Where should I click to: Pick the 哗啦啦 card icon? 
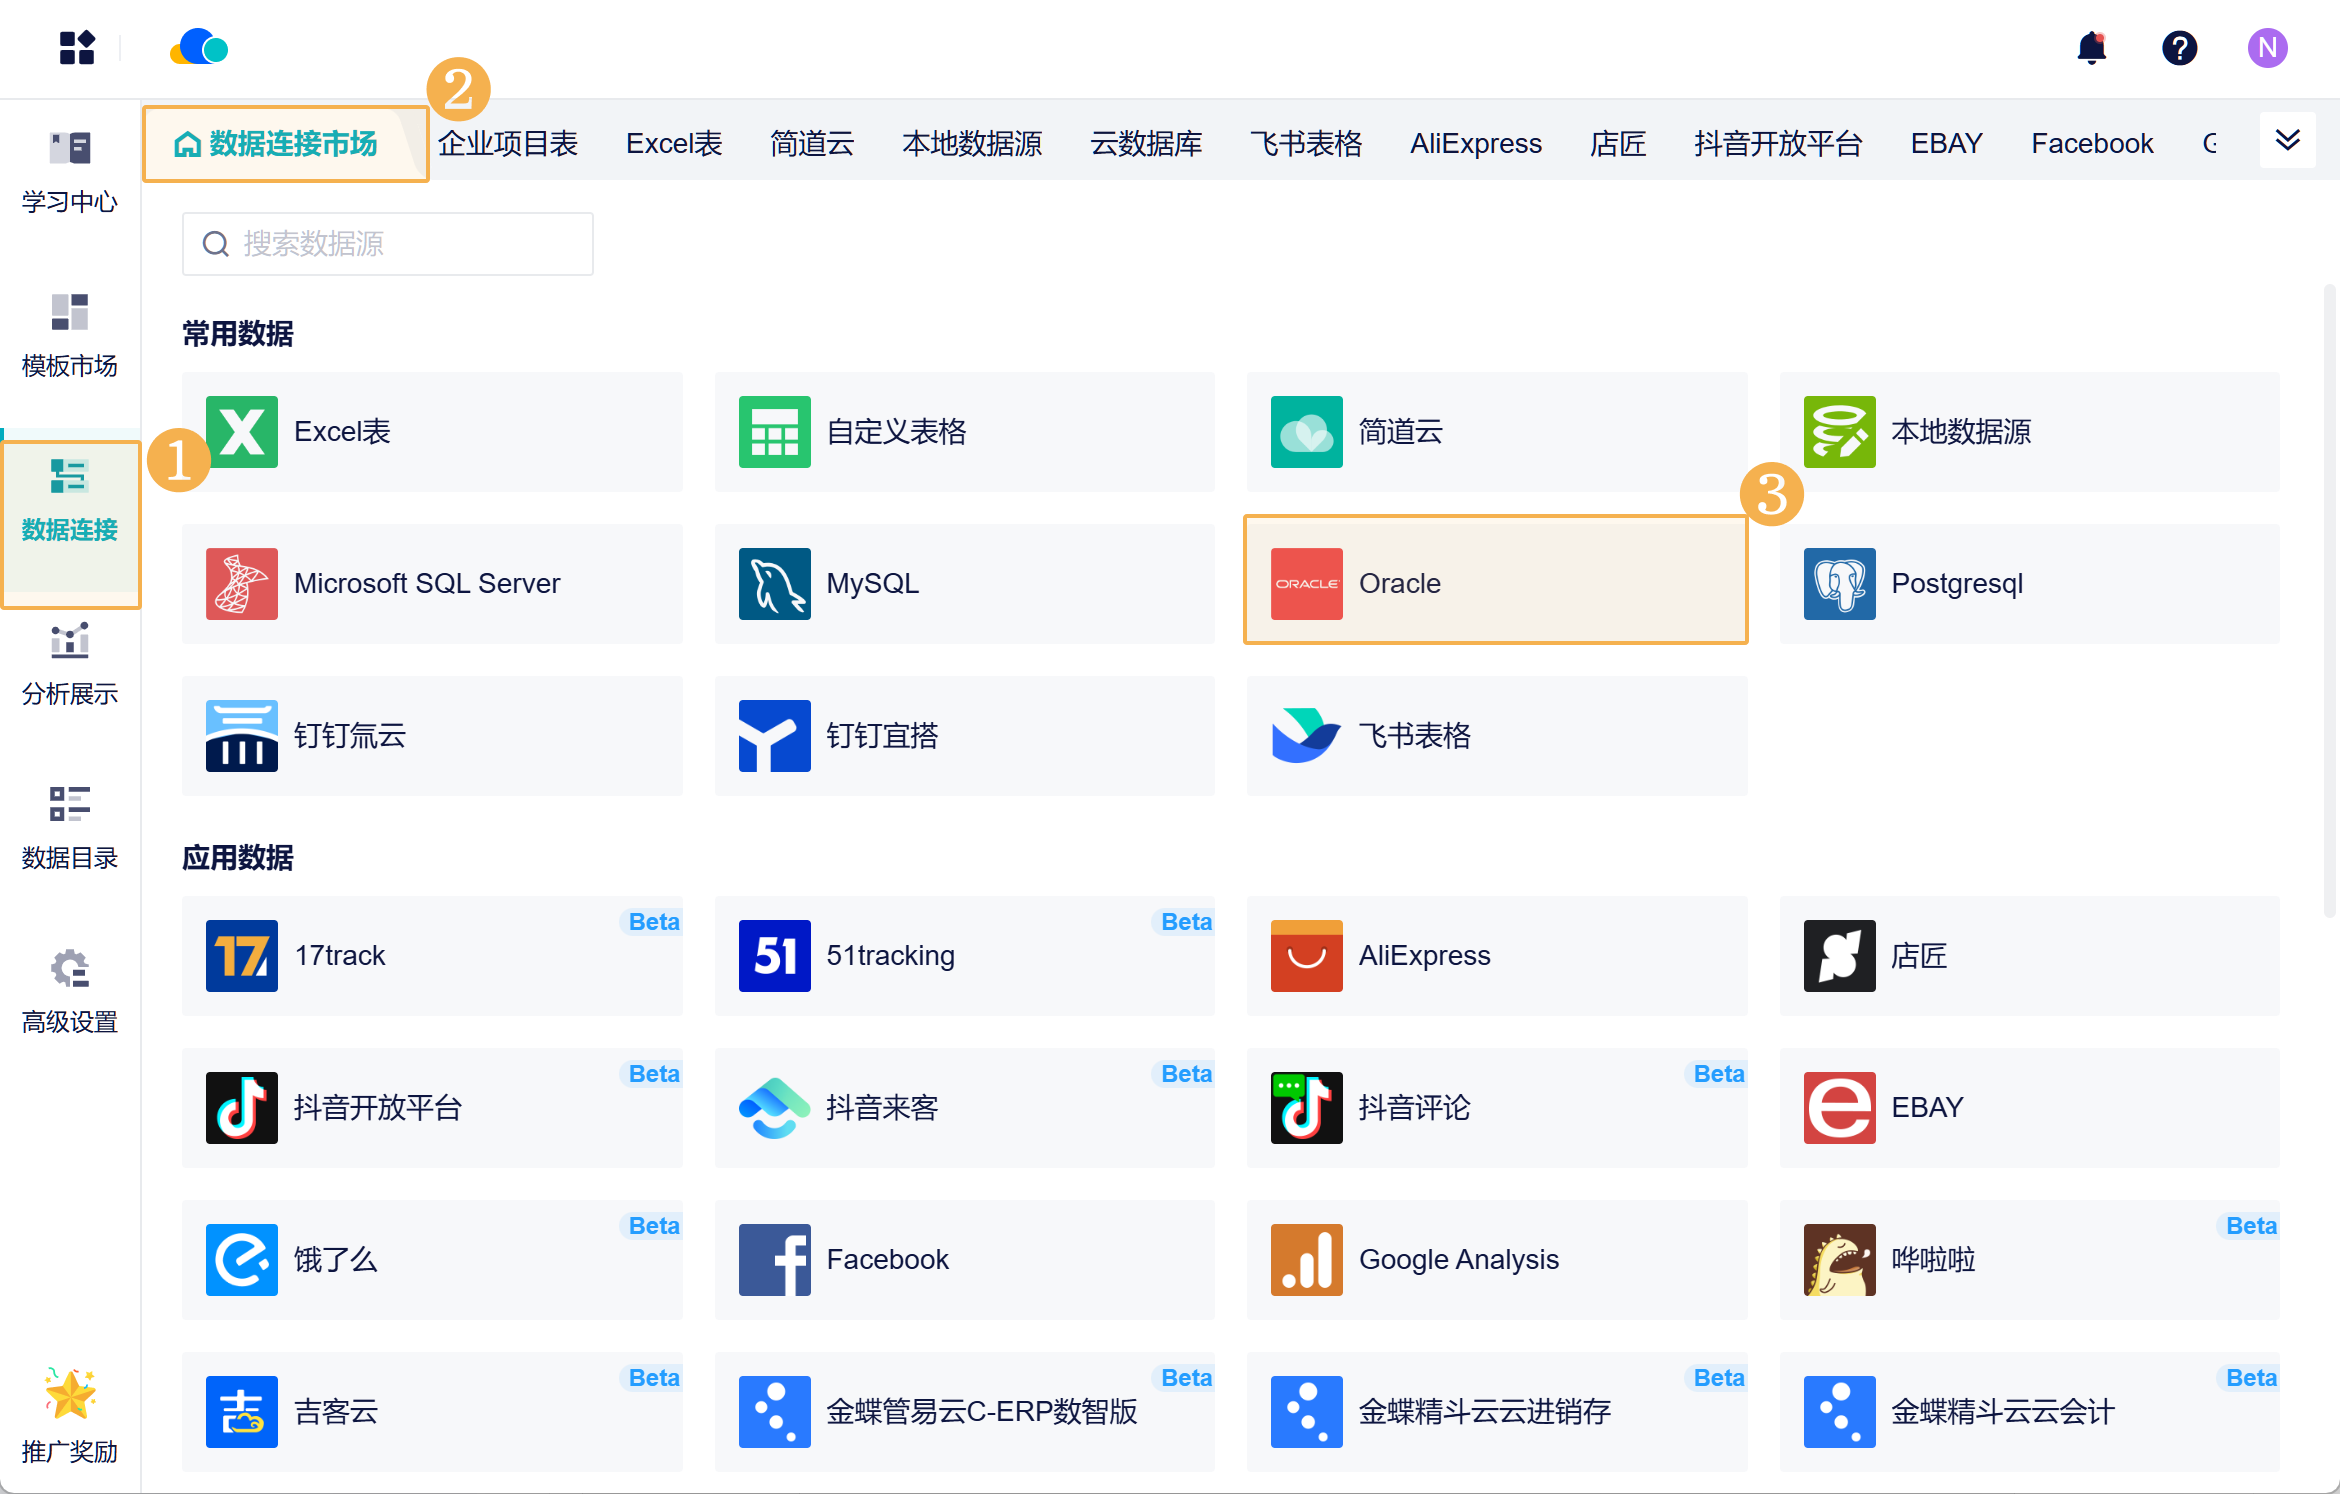(x=1840, y=1260)
